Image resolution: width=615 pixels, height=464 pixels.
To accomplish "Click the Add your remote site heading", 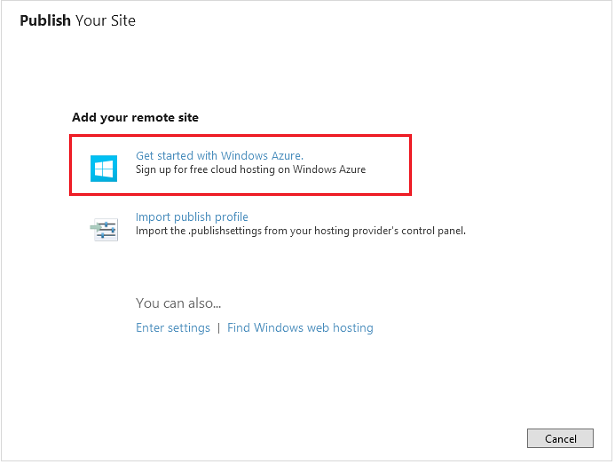I will point(135,118).
